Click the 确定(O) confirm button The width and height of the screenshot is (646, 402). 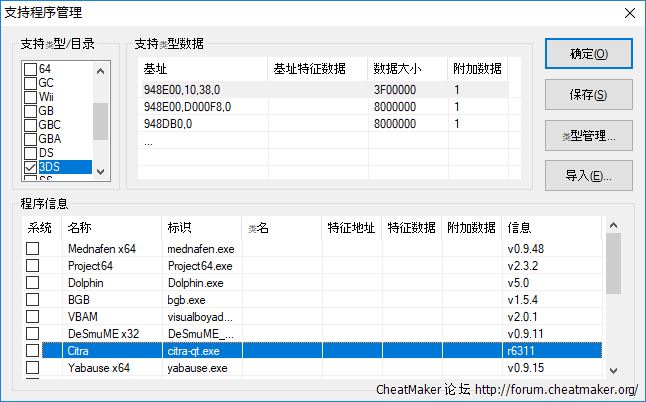(587, 54)
